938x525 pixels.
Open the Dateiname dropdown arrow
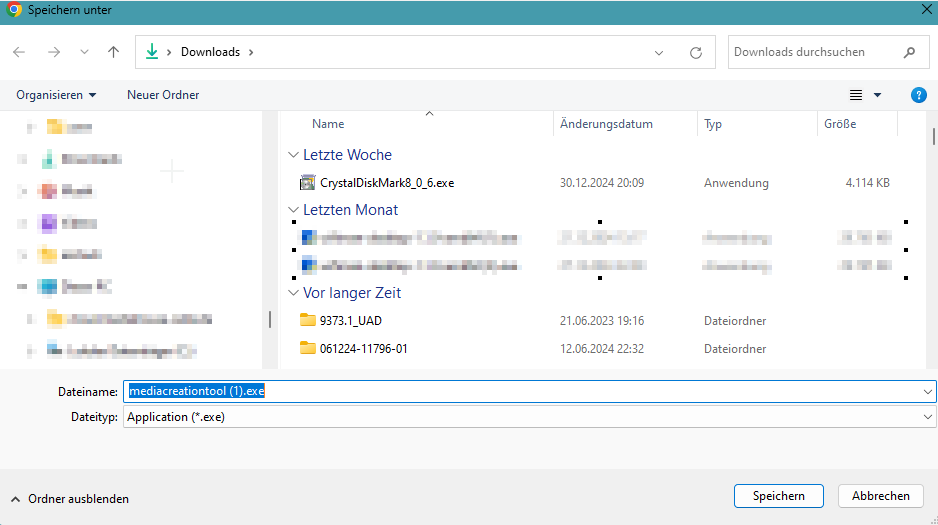pyautogui.click(x=927, y=392)
